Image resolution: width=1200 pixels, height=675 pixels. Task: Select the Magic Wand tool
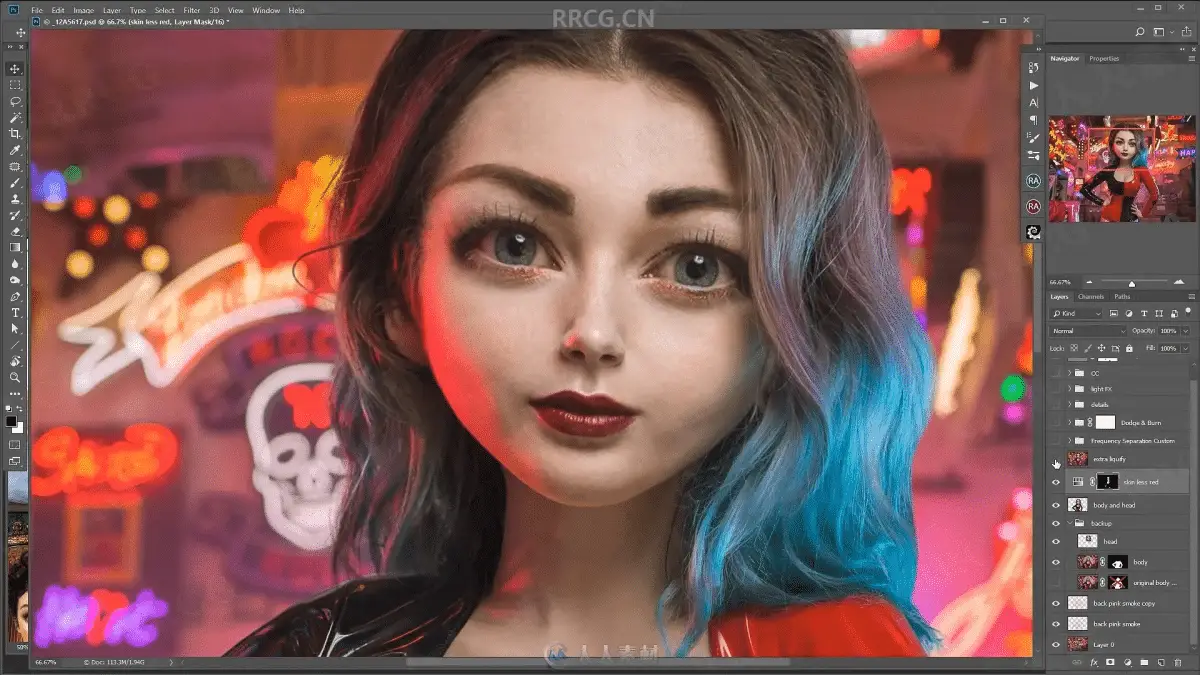click(x=15, y=117)
